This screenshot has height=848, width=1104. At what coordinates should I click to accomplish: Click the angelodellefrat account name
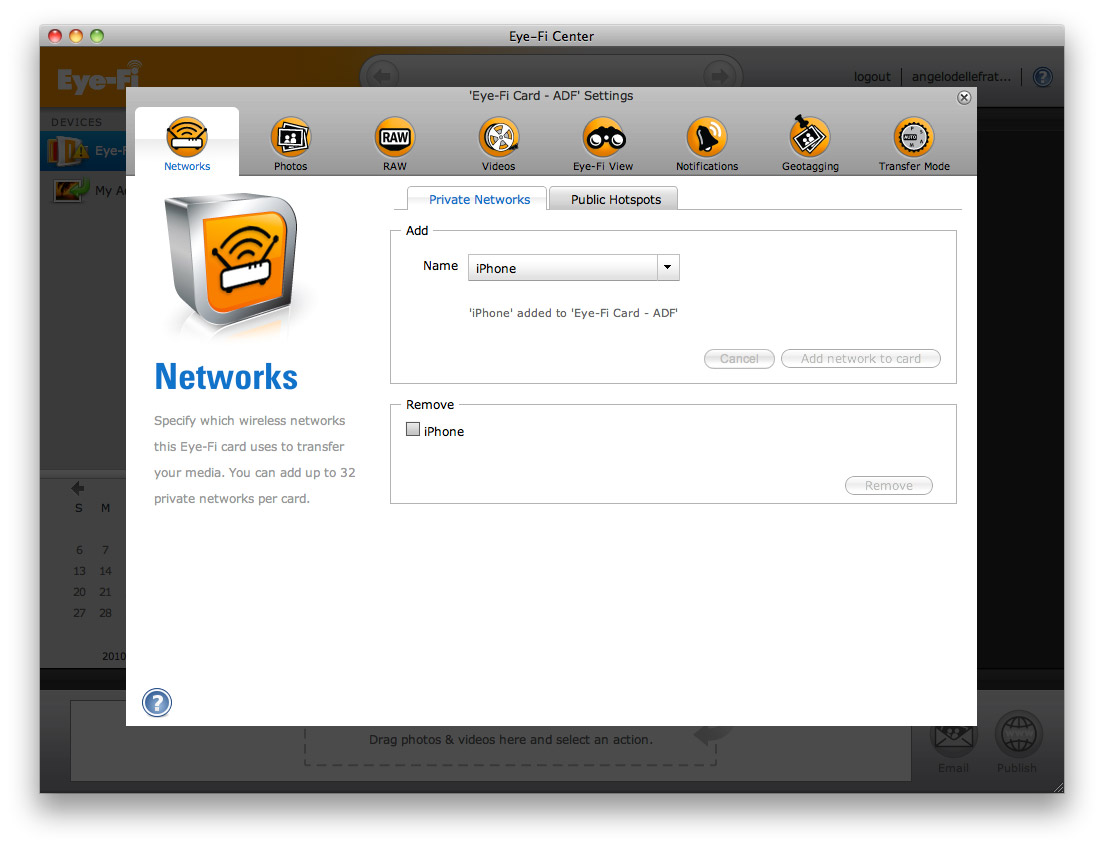tap(961, 77)
